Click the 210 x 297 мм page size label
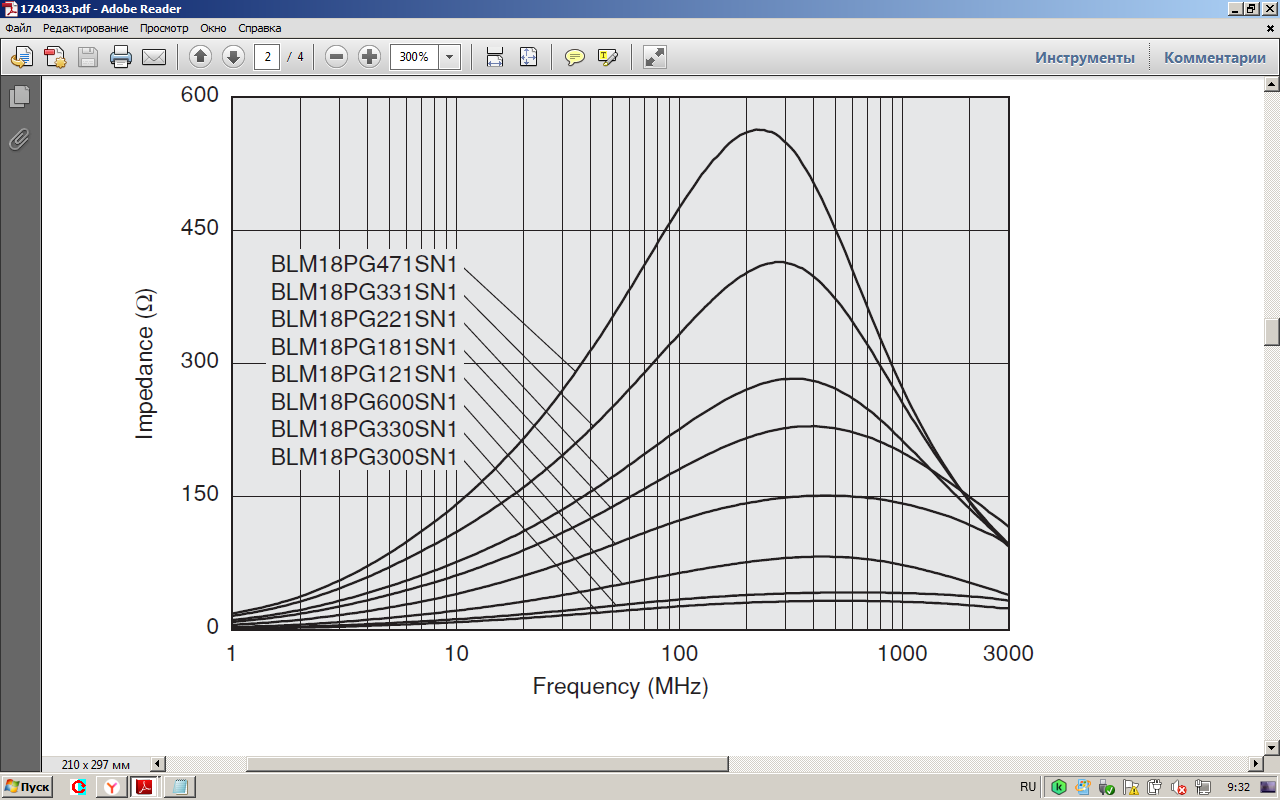Image resolution: width=1280 pixels, height=800 pixels. coord(96,764)
